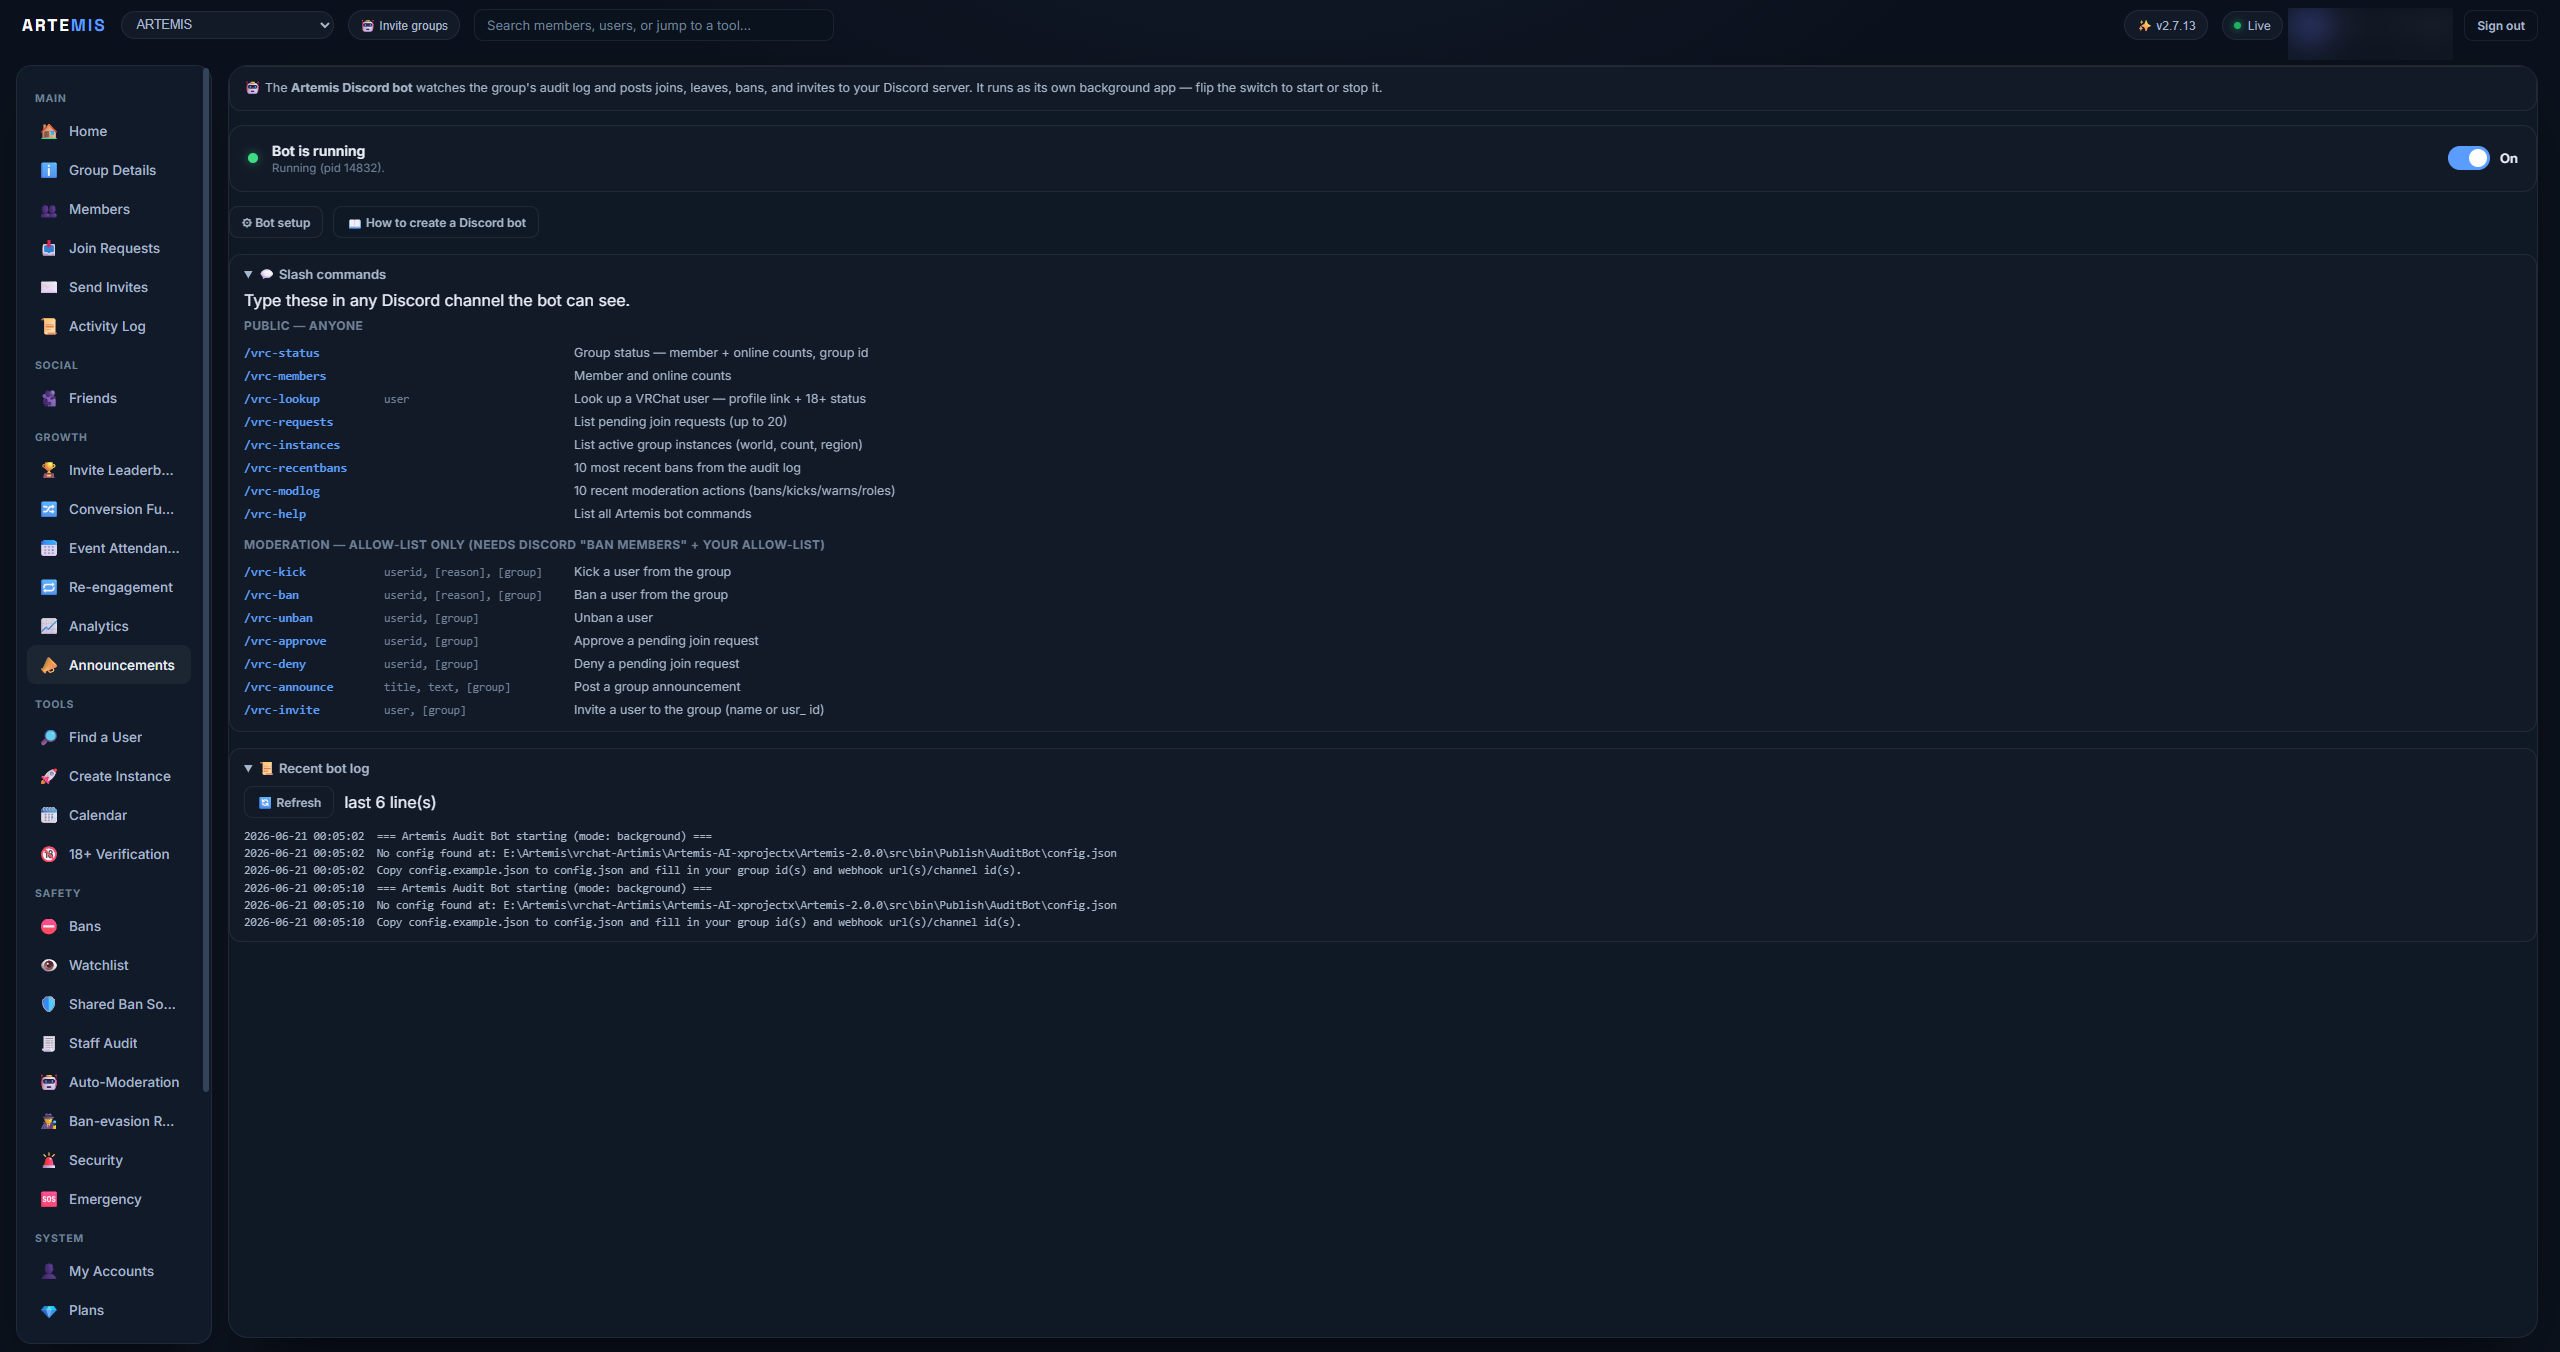Viewport: 2560px width, 1352px height.
Task: Click the Sign out button
Action: coord(2500,25)
